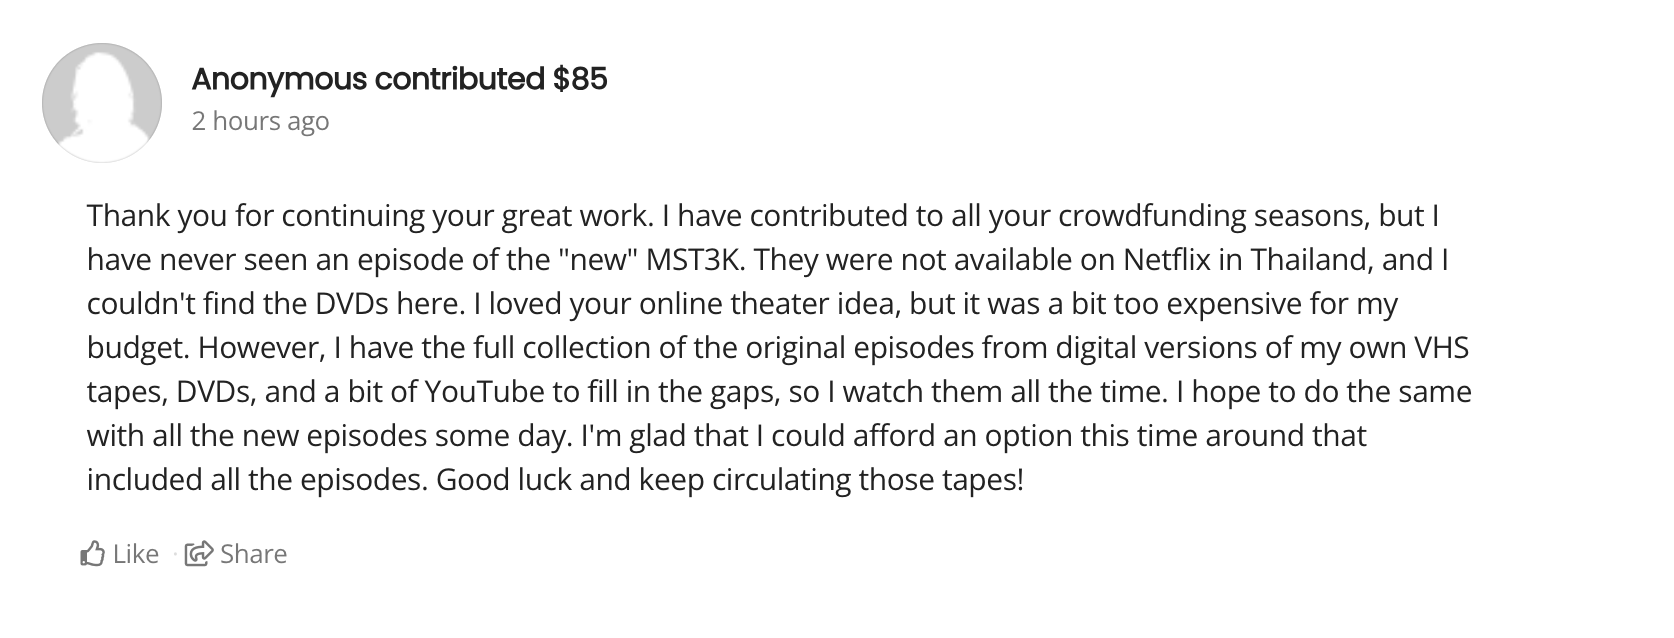Click the word "However" in the comment

[x=261, y=347]
